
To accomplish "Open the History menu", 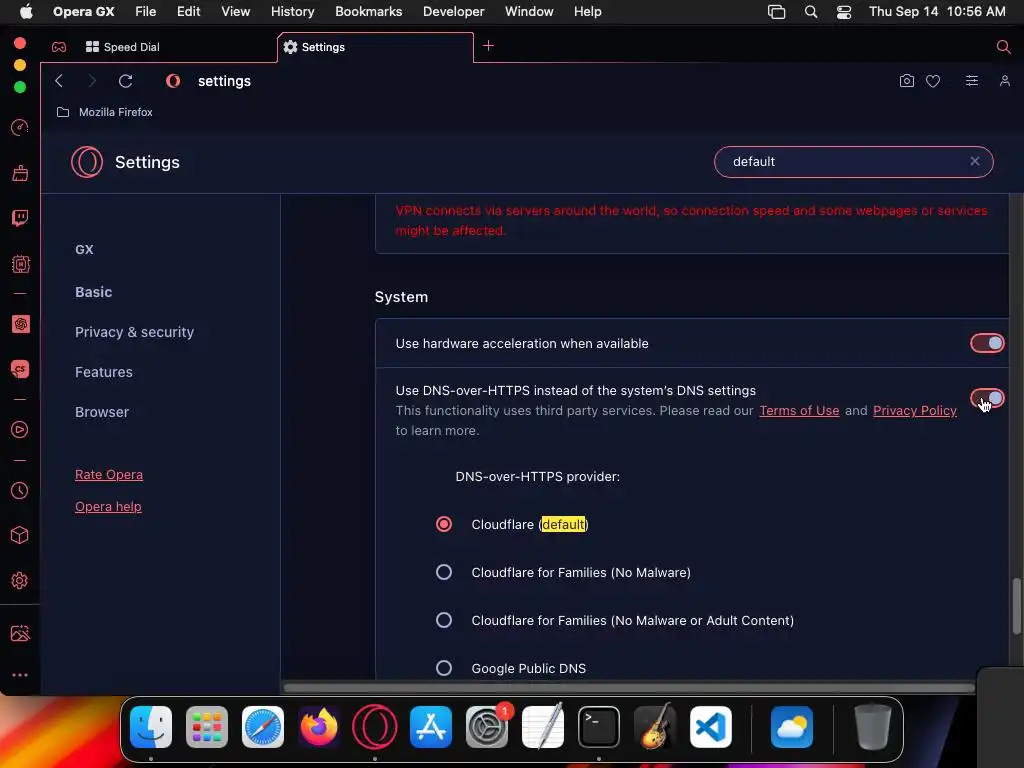I will 293,12.
